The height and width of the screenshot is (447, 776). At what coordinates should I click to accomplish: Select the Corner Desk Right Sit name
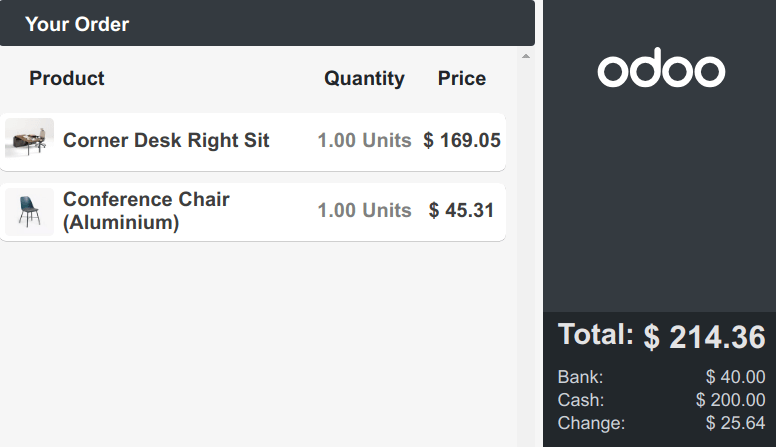[166, 140]
